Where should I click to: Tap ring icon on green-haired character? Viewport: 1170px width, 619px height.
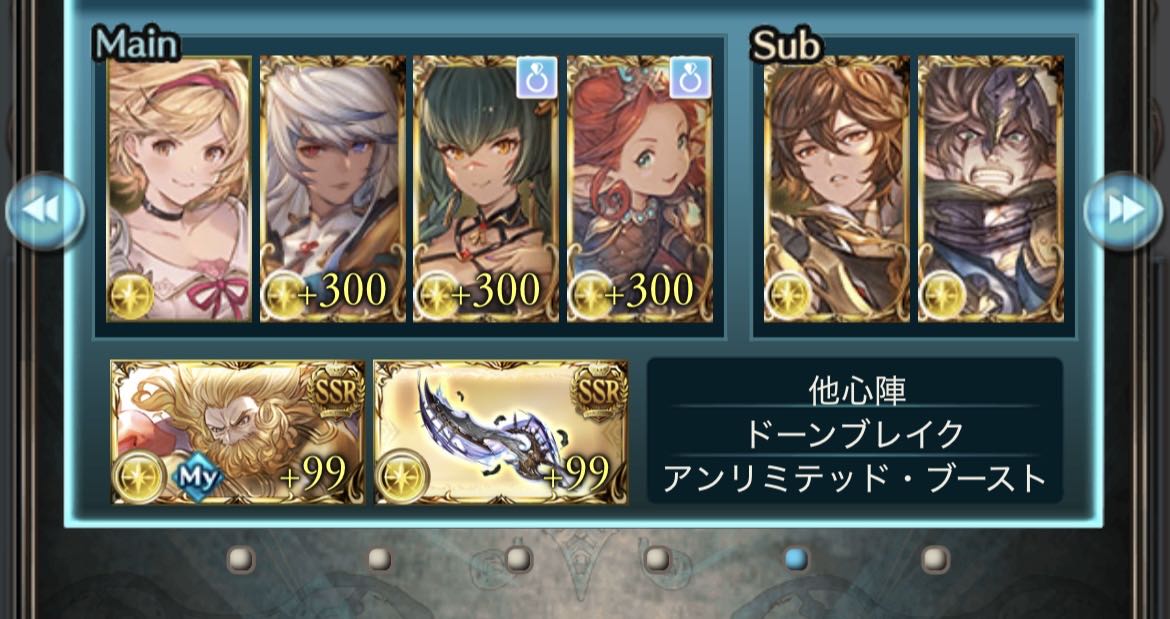[x=537, y=78]
